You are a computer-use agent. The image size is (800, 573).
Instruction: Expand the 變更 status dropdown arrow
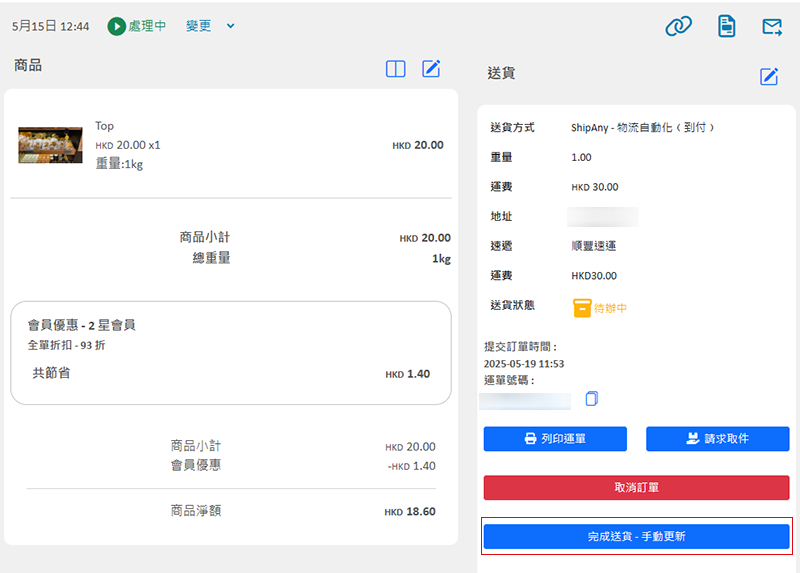tap(231, 26)
